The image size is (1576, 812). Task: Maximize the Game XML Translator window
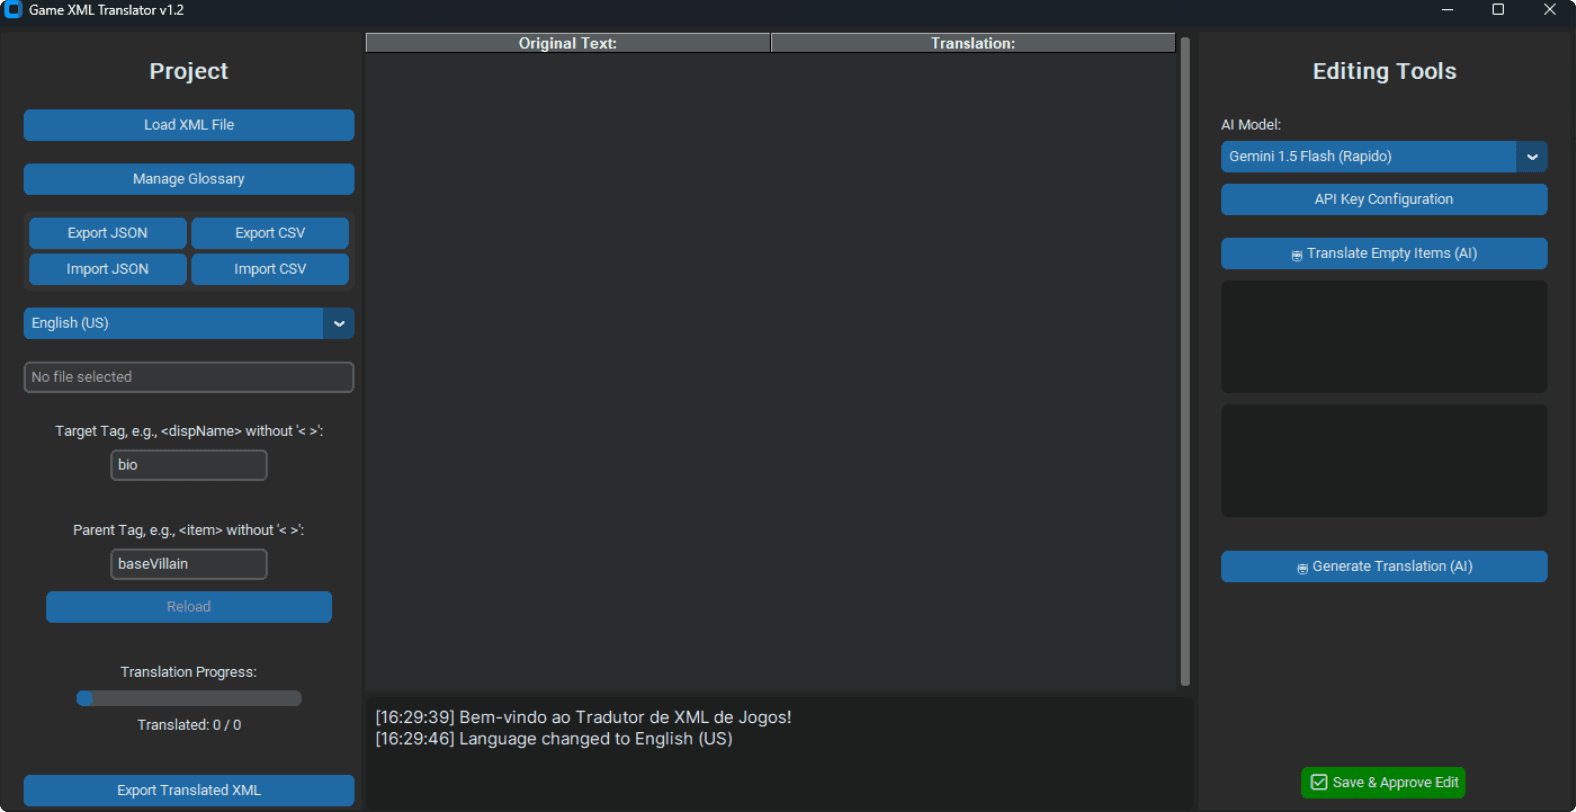coord(1498,10)
